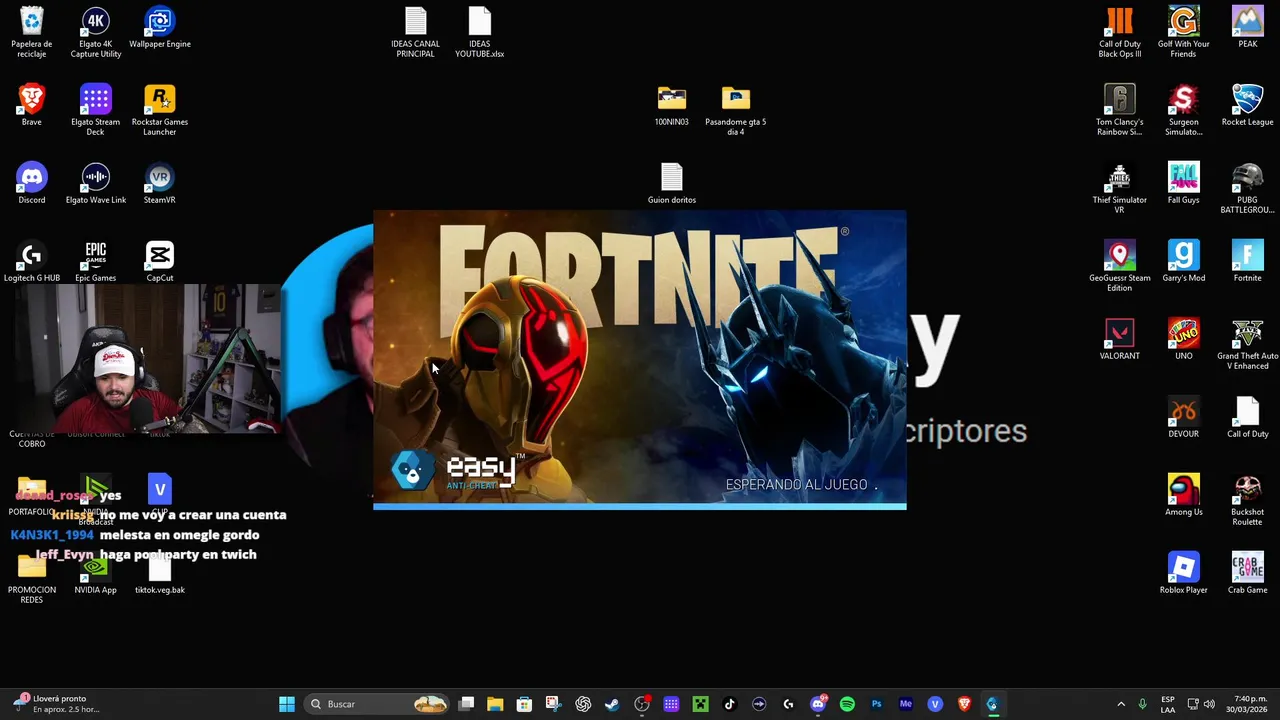The image size is (1280, 720).
Task: Select the Pasandome gta 5 dia 4 folder
Action: click(736, 109)
